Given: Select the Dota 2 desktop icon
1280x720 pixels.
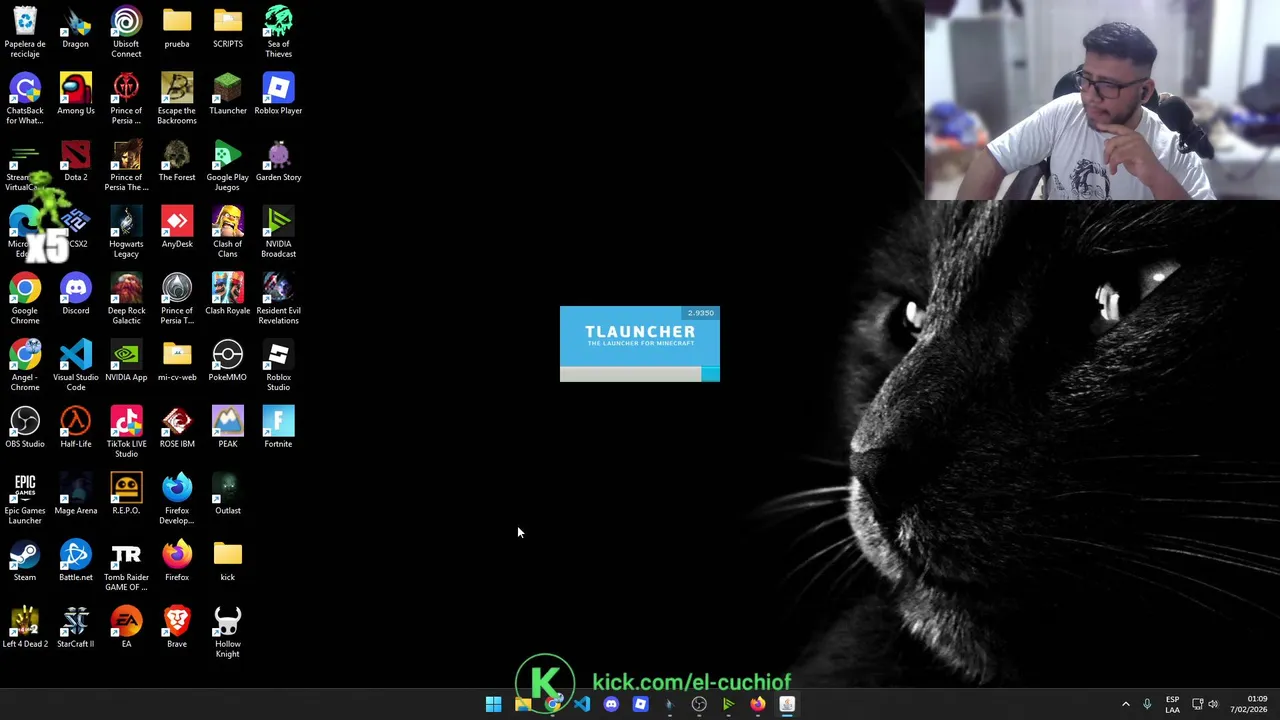Looking at the screenshot, I should pyautogui.click(x=75, y=161).
